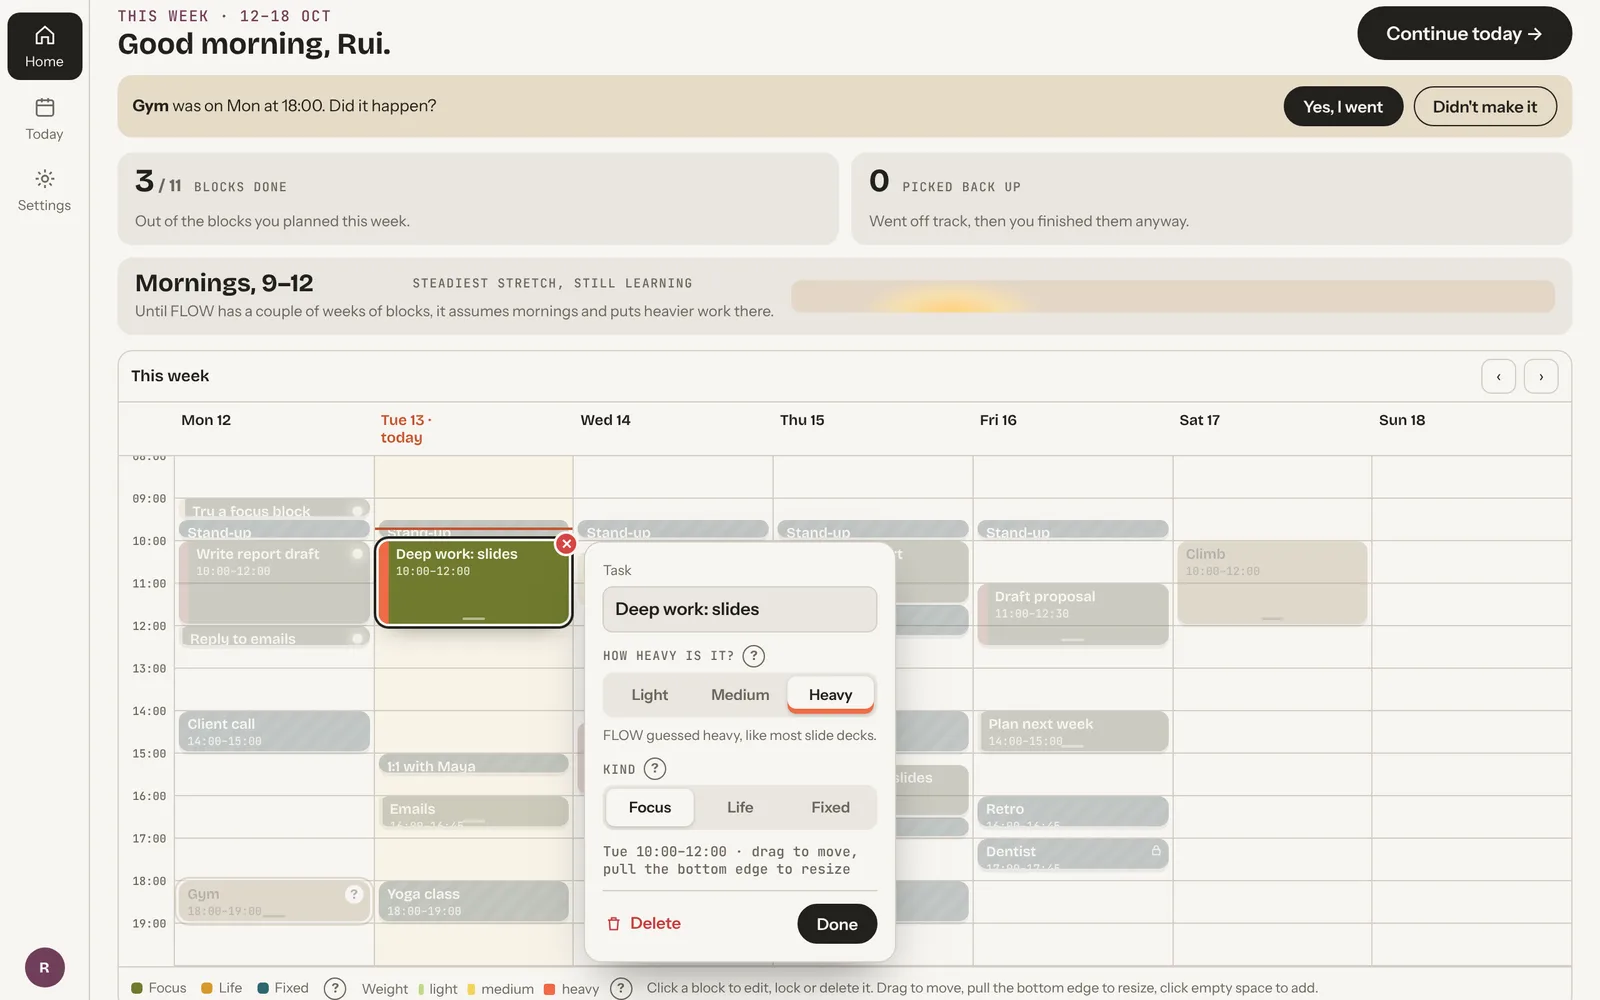The width and height of the screenshot is (1600, 1000).
Task: Open the Reply to emails block
Action: coord(274,637)
